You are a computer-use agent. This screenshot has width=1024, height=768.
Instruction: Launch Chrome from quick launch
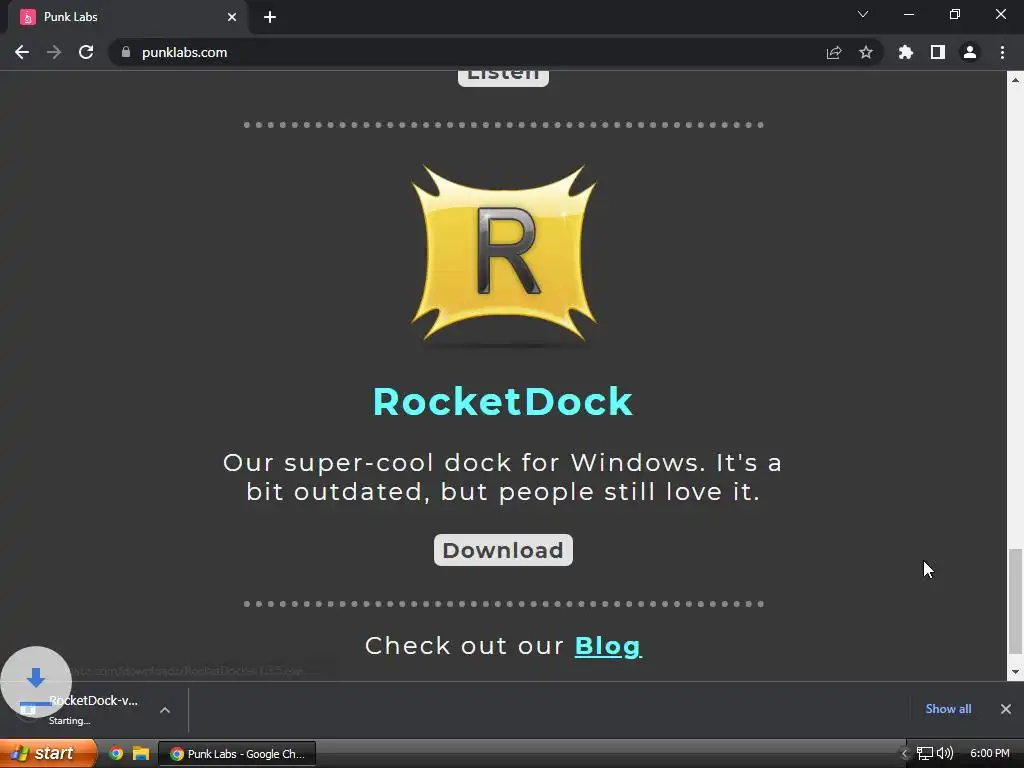(x=116, y=754)
